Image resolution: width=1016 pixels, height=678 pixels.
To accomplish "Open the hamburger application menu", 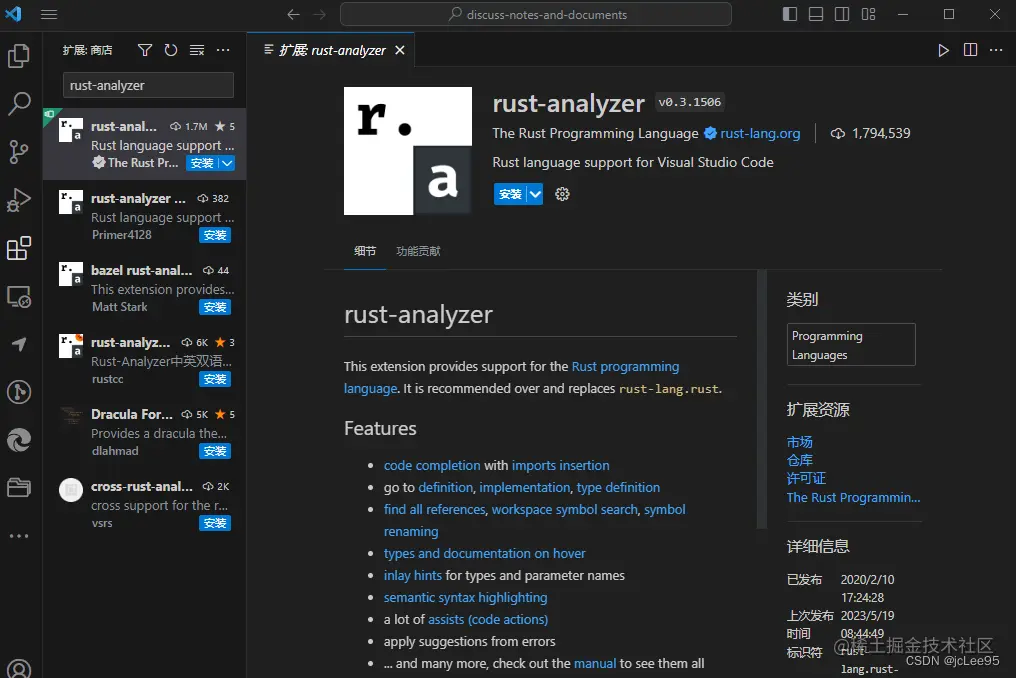I will click(x=49, y=14).
